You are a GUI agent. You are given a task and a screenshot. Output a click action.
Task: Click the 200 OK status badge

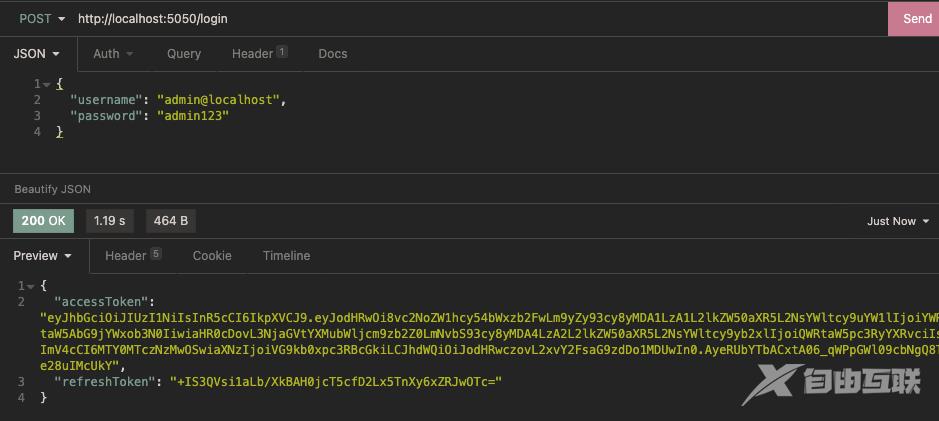[x=43, y=221]
